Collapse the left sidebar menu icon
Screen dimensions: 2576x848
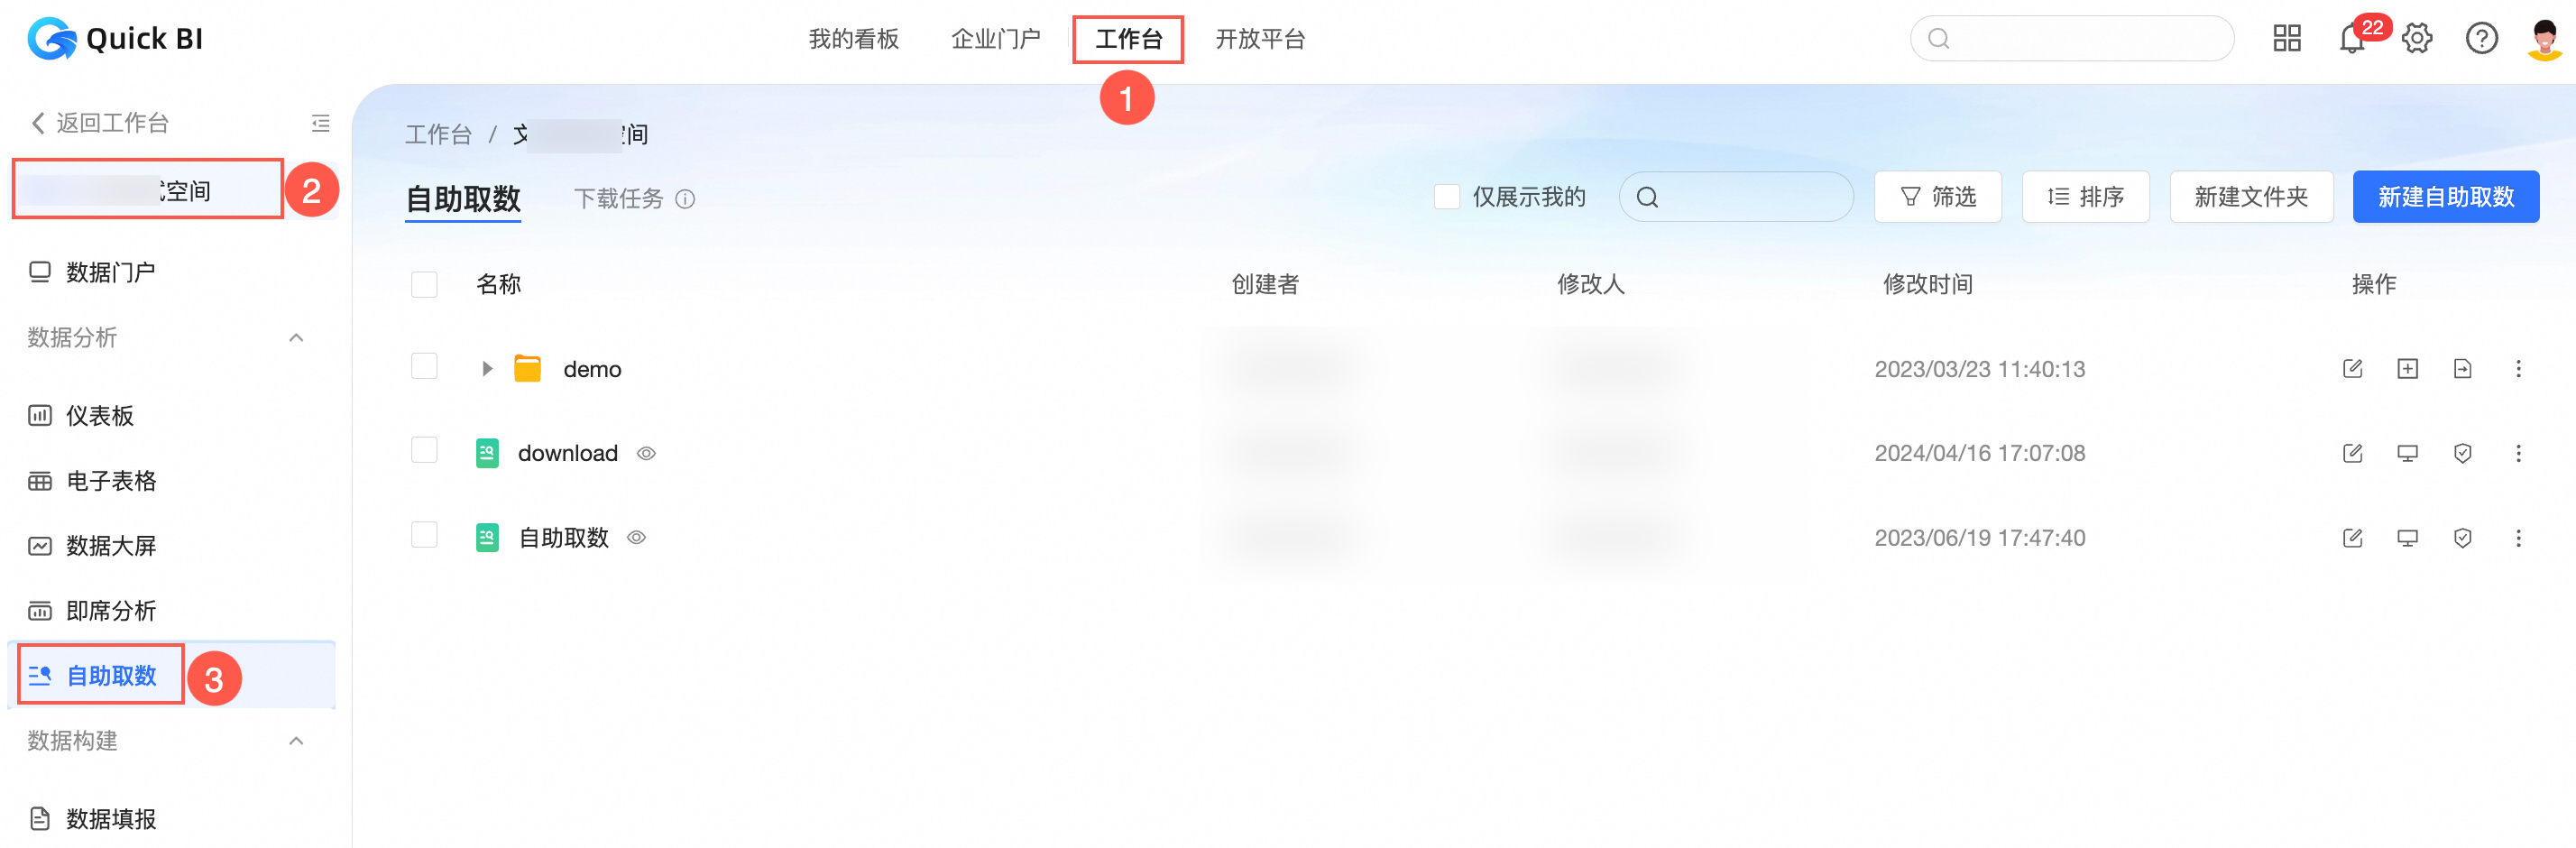(320, 123)
